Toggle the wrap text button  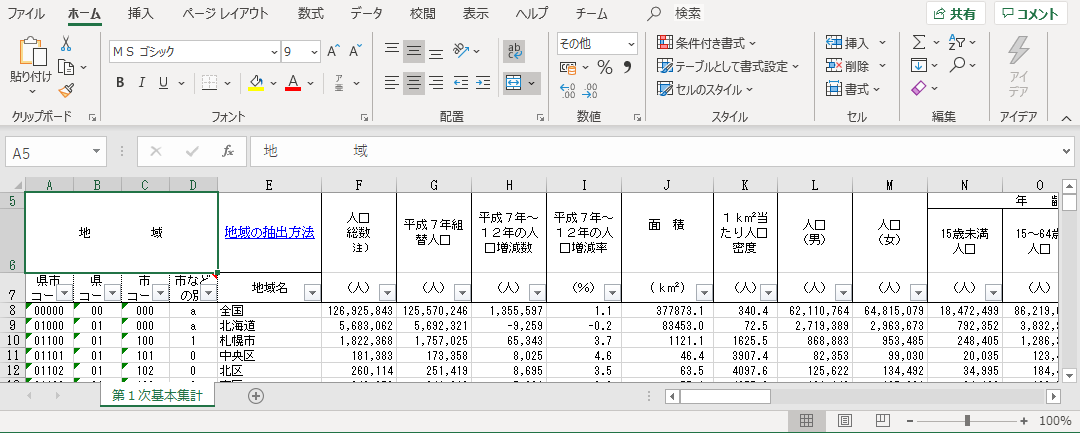click(x=516, y=51)
